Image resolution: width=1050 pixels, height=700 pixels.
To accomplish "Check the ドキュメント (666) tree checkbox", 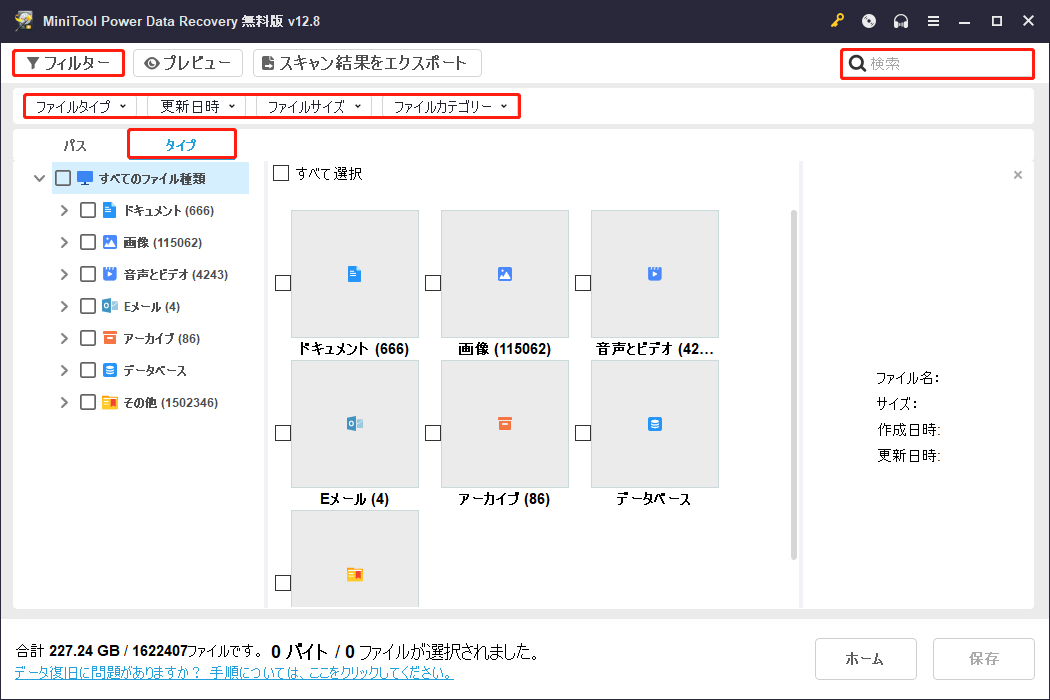I will tap(87, 210).
